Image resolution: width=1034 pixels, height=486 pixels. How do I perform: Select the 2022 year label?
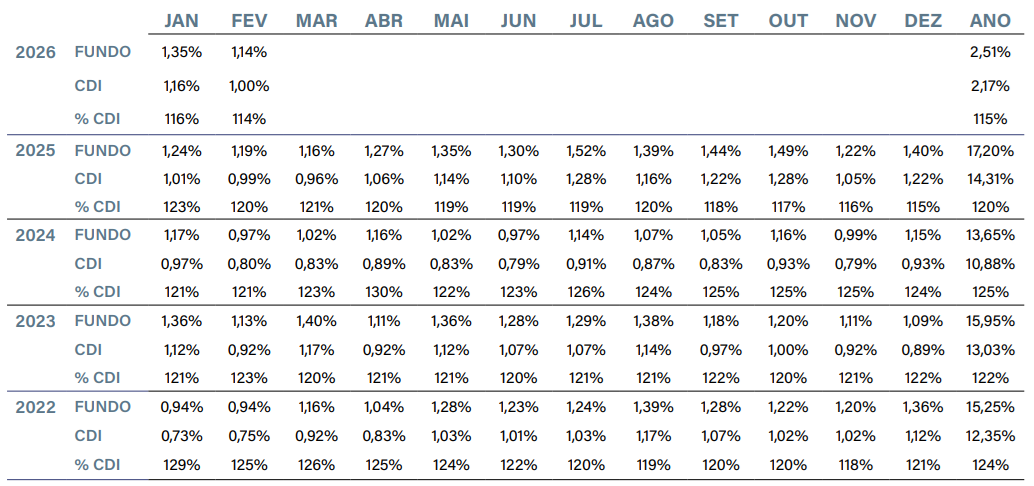click(x=36, y=408)
